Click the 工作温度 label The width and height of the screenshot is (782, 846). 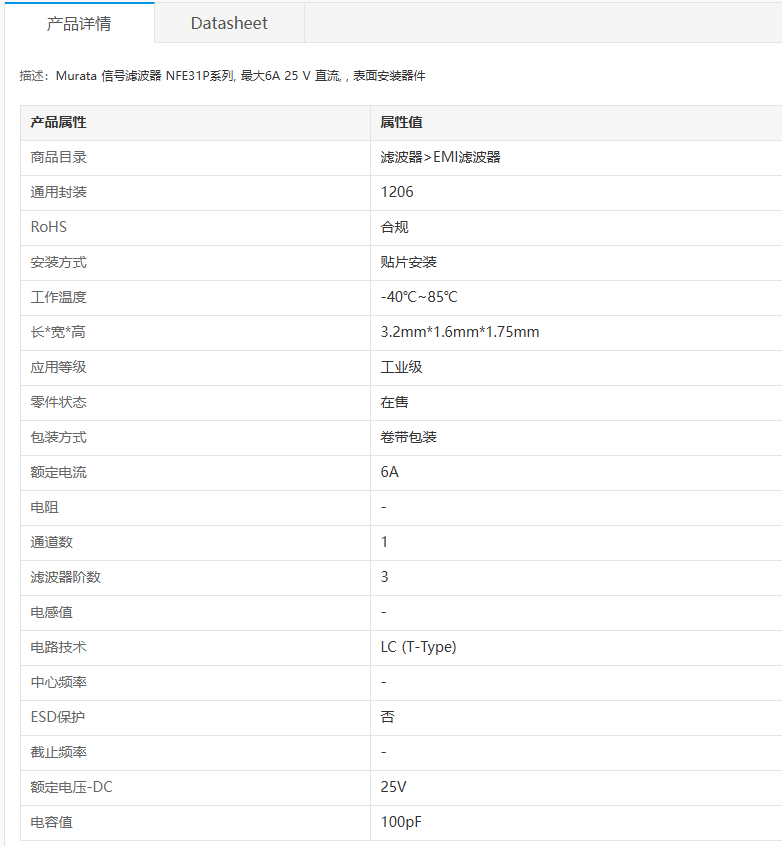point(58,297)
